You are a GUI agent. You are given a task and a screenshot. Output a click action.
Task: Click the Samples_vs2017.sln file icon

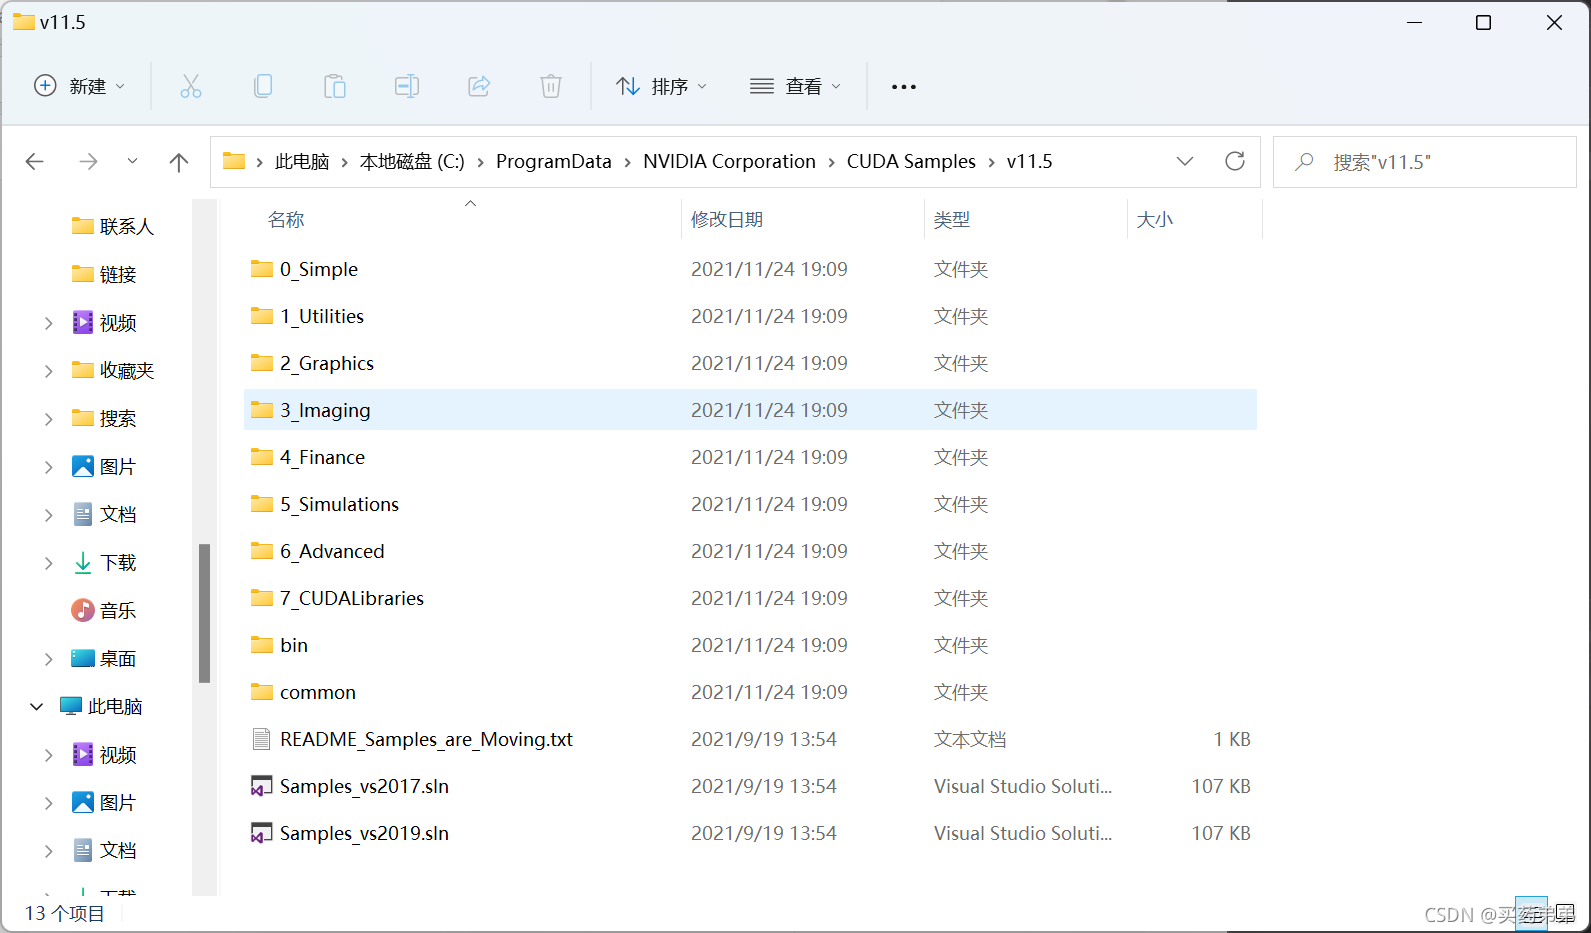[x=261, y=786]
